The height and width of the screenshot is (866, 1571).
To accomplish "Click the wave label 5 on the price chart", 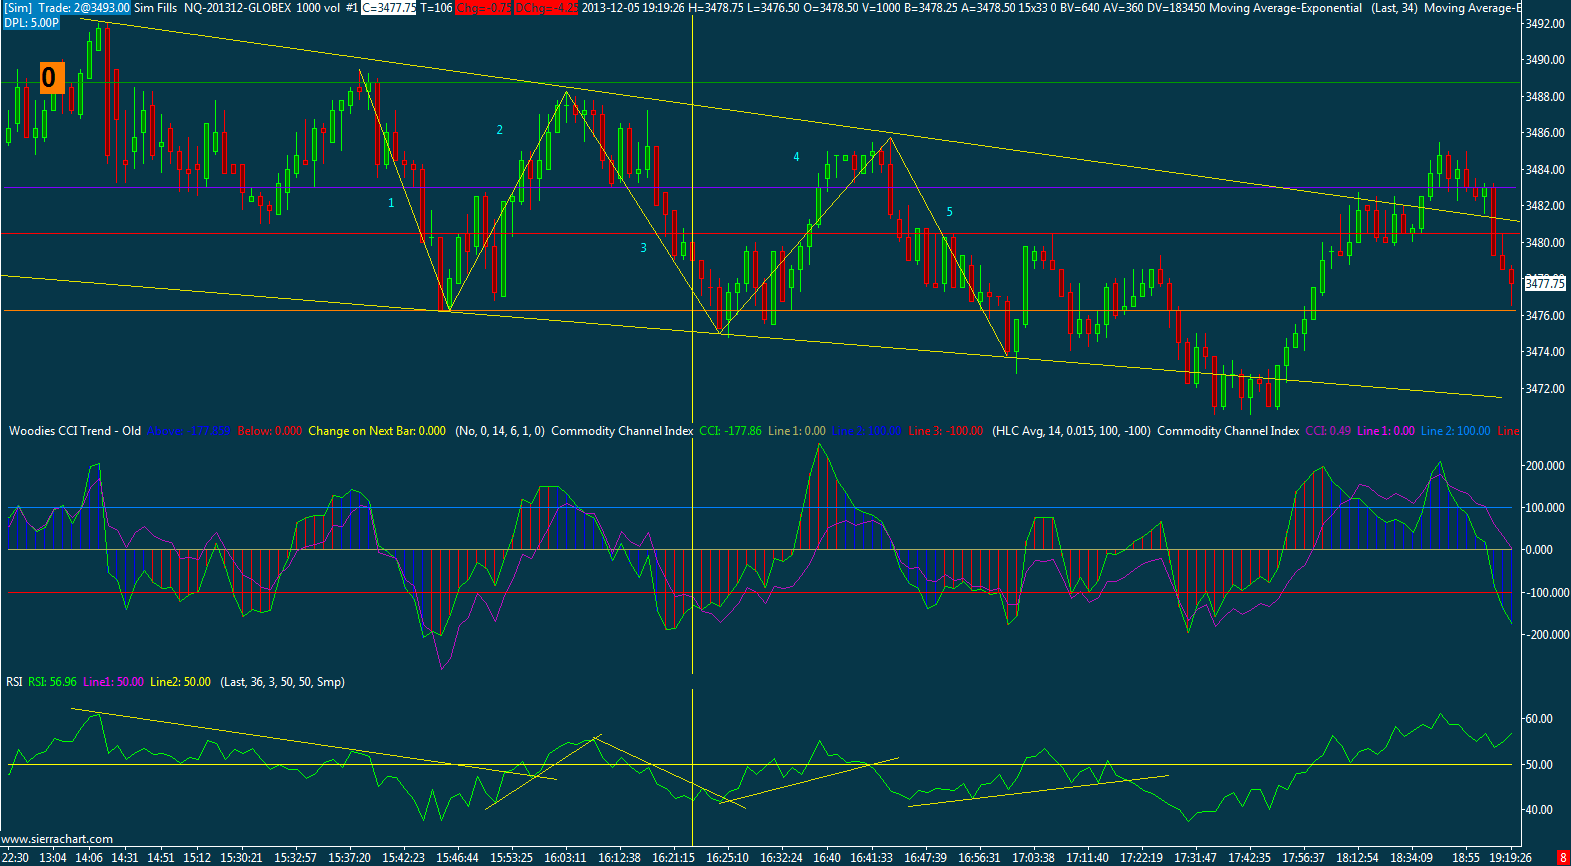I will coord(949,212).
